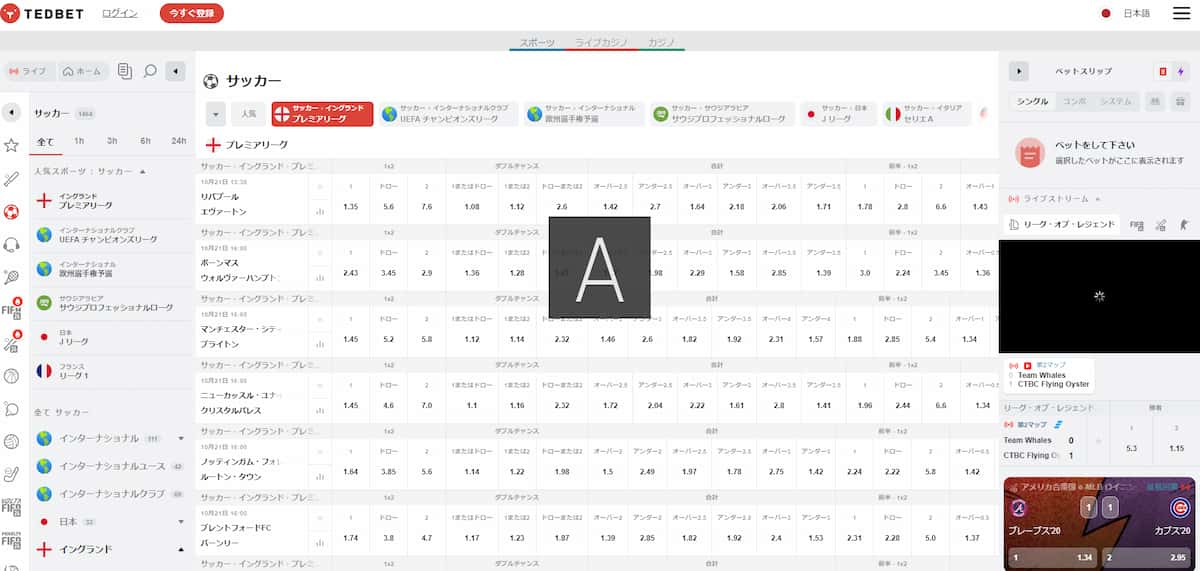
Task: Select FIFA icon in live stream tabs
Action: [1137, 225]
